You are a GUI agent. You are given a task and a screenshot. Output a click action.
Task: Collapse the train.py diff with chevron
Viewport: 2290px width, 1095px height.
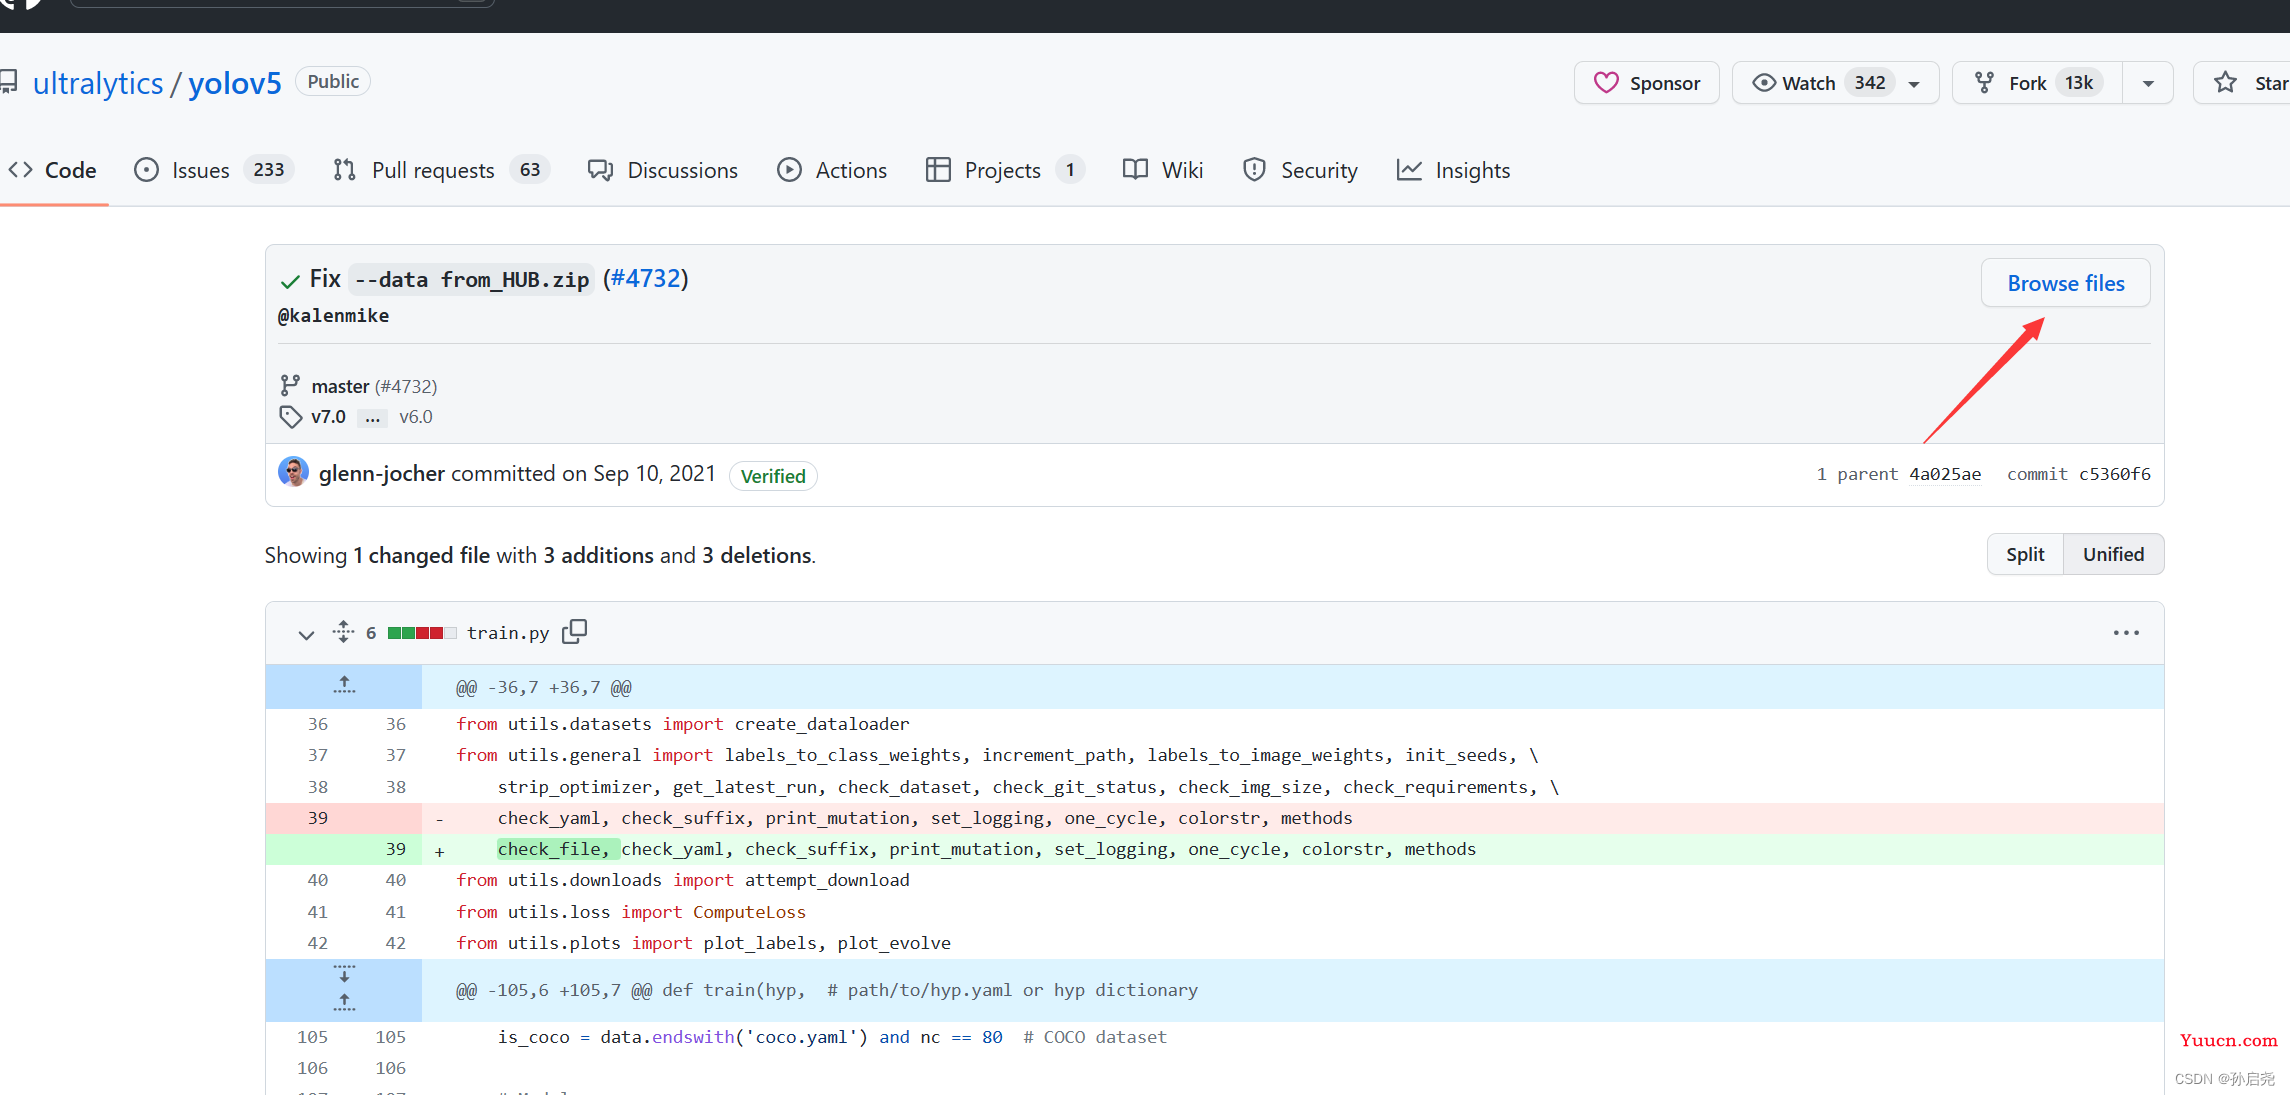tap(306, 634)
